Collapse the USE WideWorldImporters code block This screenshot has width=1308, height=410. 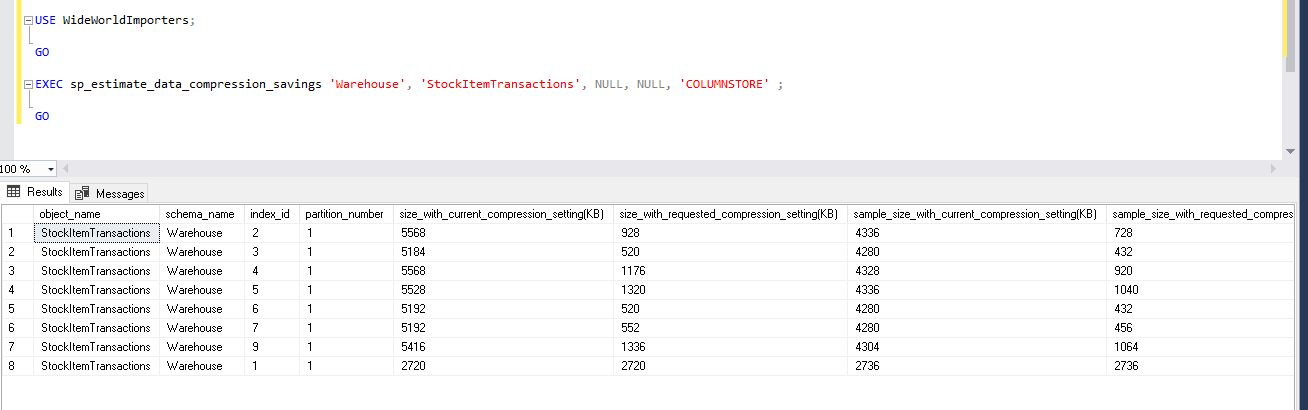[28, 20]
